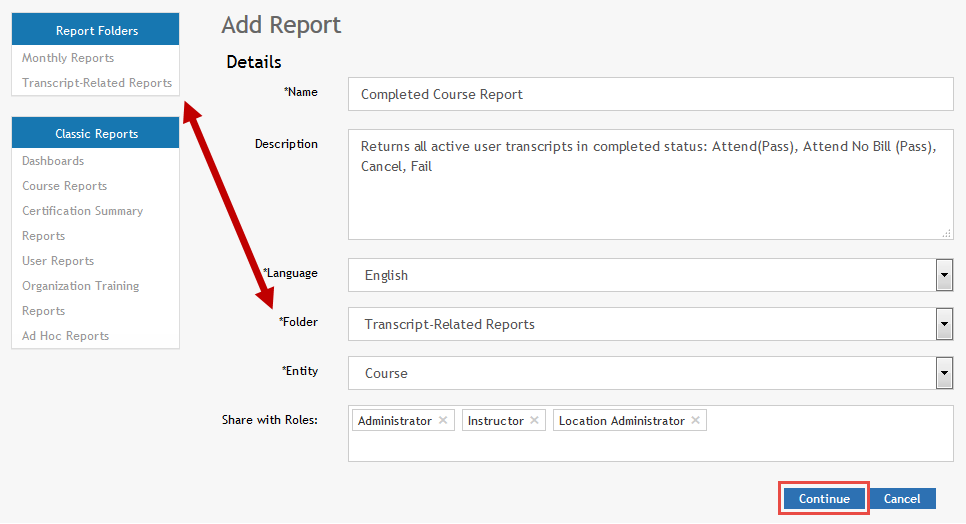Image resolution: width=966 pixels, height=524 pixels.
Task: Remove the Instructor role tag
Action: [535, 421]
